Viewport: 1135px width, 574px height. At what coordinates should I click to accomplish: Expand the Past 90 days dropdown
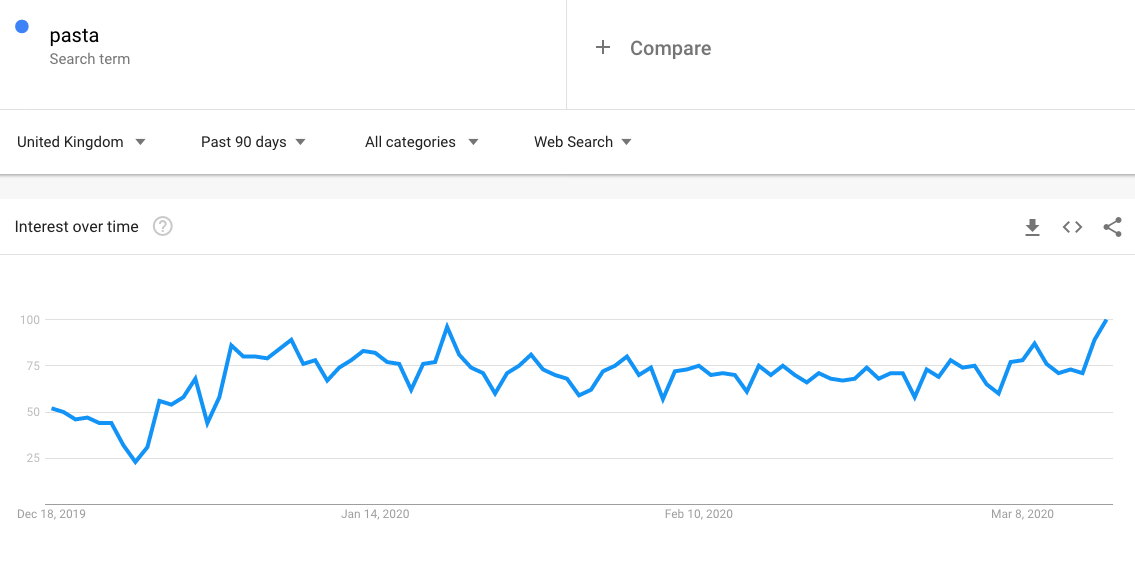[x=253, y=142]
